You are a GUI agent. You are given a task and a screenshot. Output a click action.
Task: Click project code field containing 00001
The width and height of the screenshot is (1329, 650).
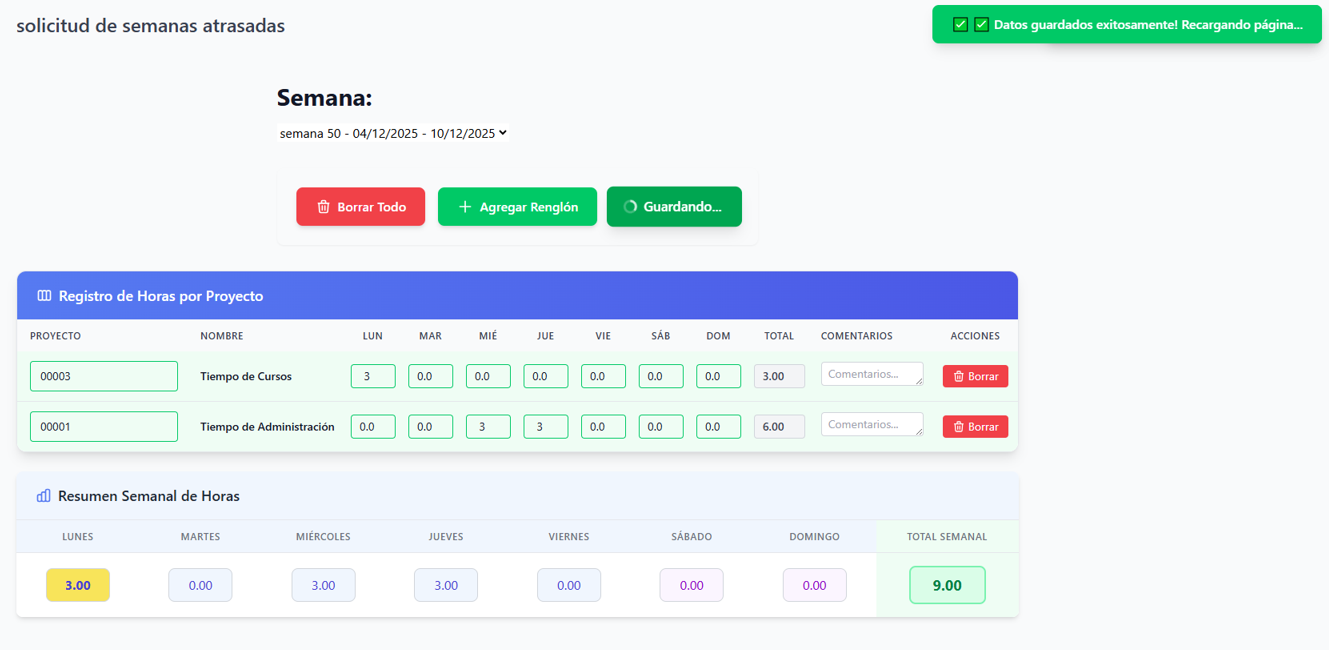[104, 426]
